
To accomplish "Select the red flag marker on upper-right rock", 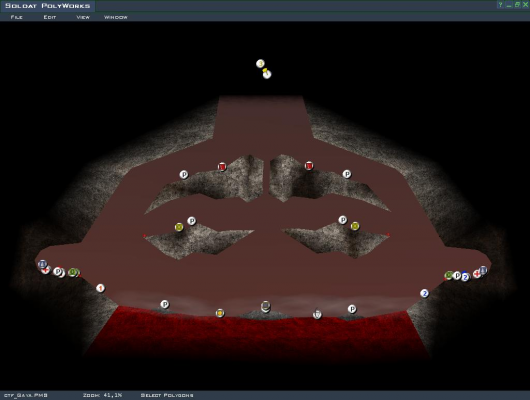I will tap(309, 166).
